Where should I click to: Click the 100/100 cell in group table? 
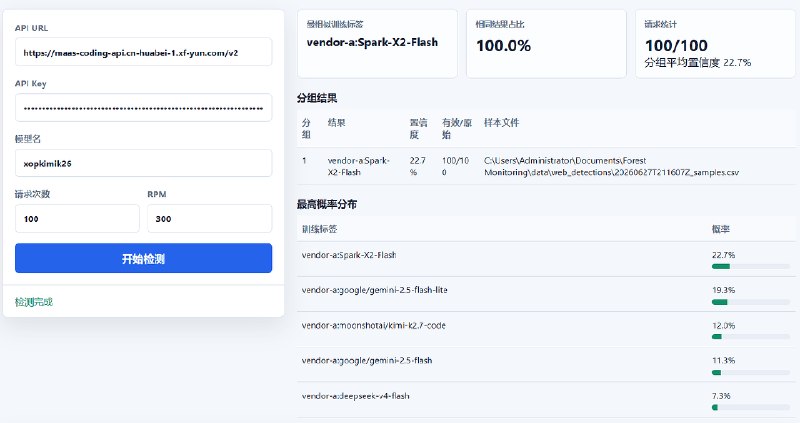455,166
